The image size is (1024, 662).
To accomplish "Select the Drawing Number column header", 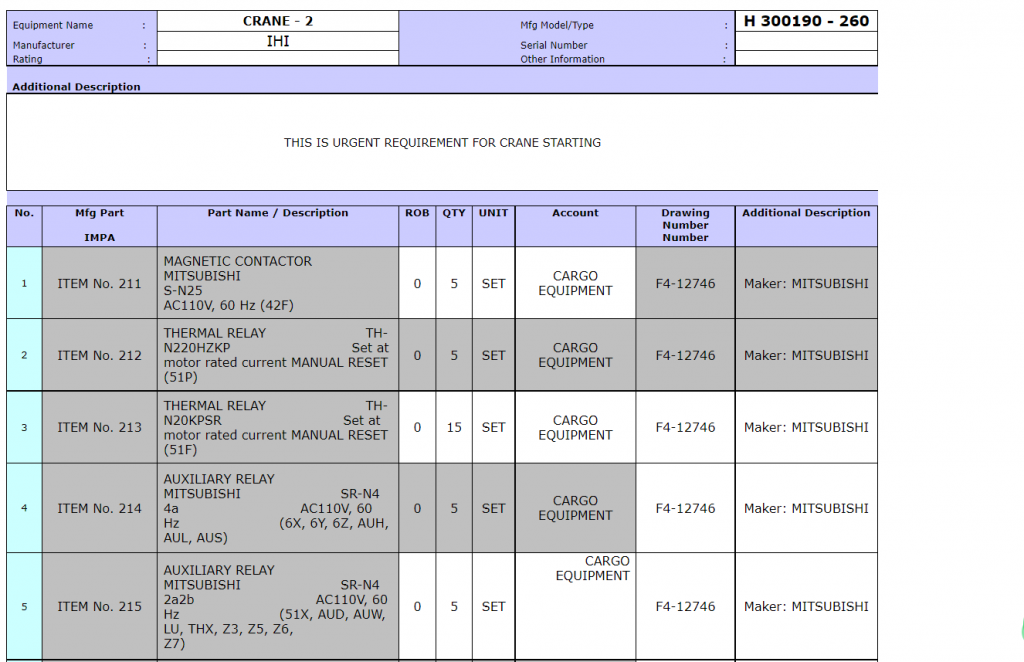I will point(685,226).
